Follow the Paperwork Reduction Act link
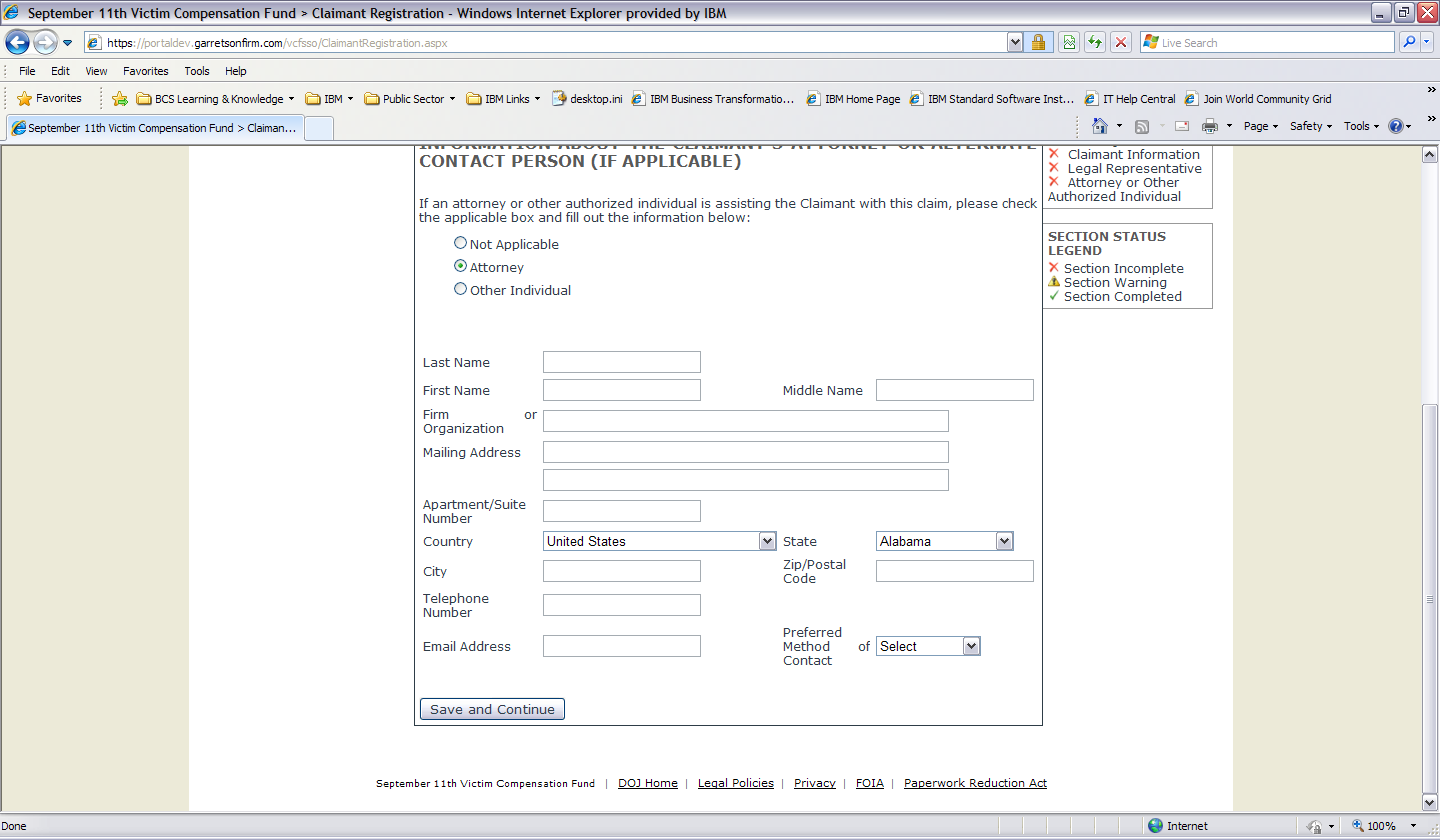Screen dimensions: 1440x840 click(x=975, y=783)
